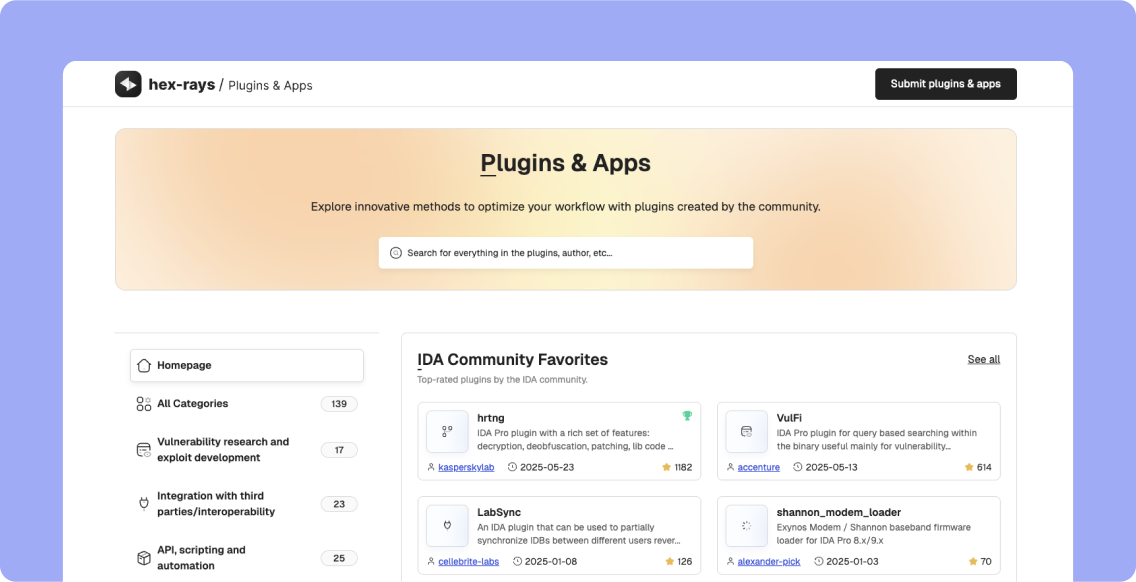Click the shannon_modem_loader thumbnail icon
This screenshot has width=1136, height=582.
tap(746, 526)
